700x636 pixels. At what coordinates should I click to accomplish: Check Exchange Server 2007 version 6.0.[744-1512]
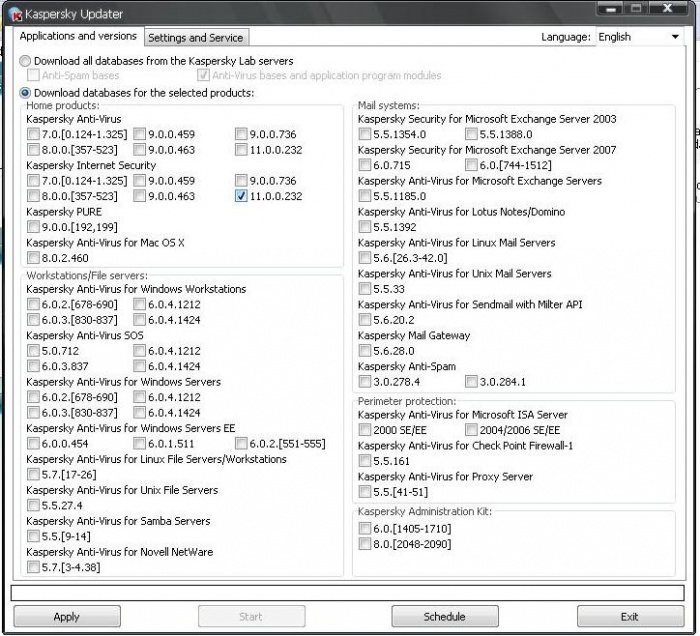pos(471,165)
